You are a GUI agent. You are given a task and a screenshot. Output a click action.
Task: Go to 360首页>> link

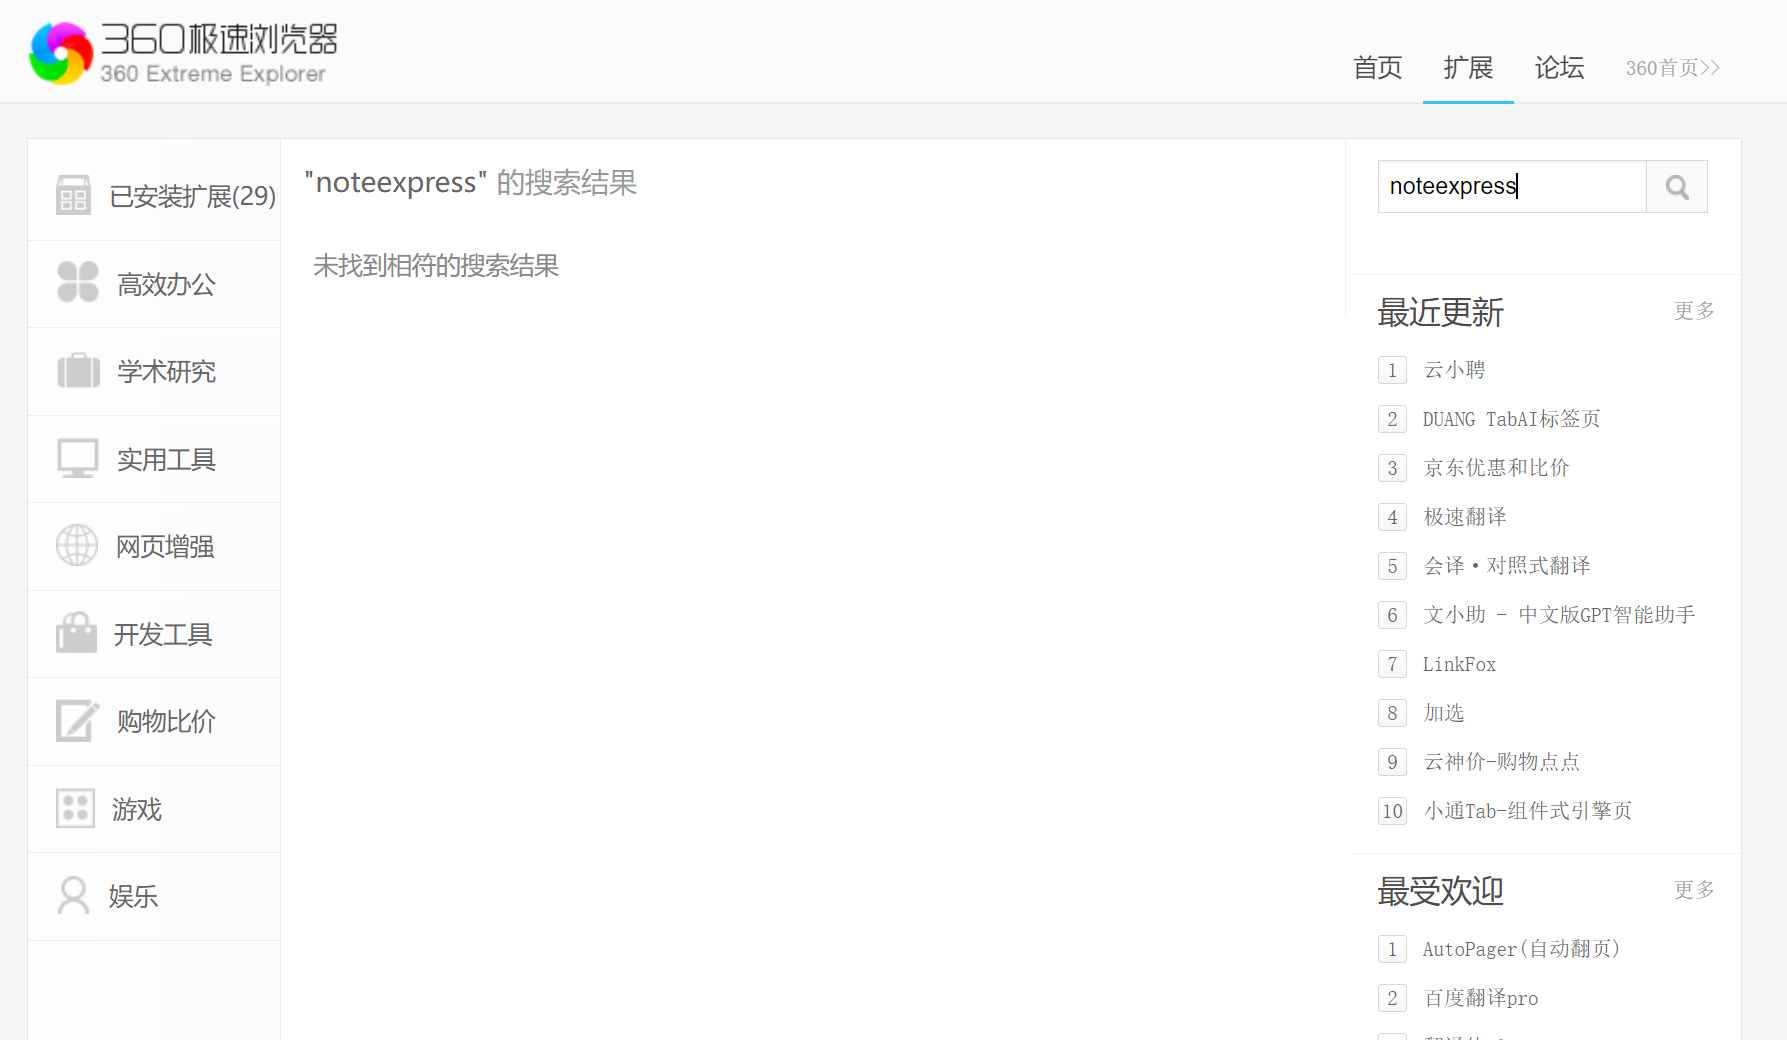[1672, 68]
